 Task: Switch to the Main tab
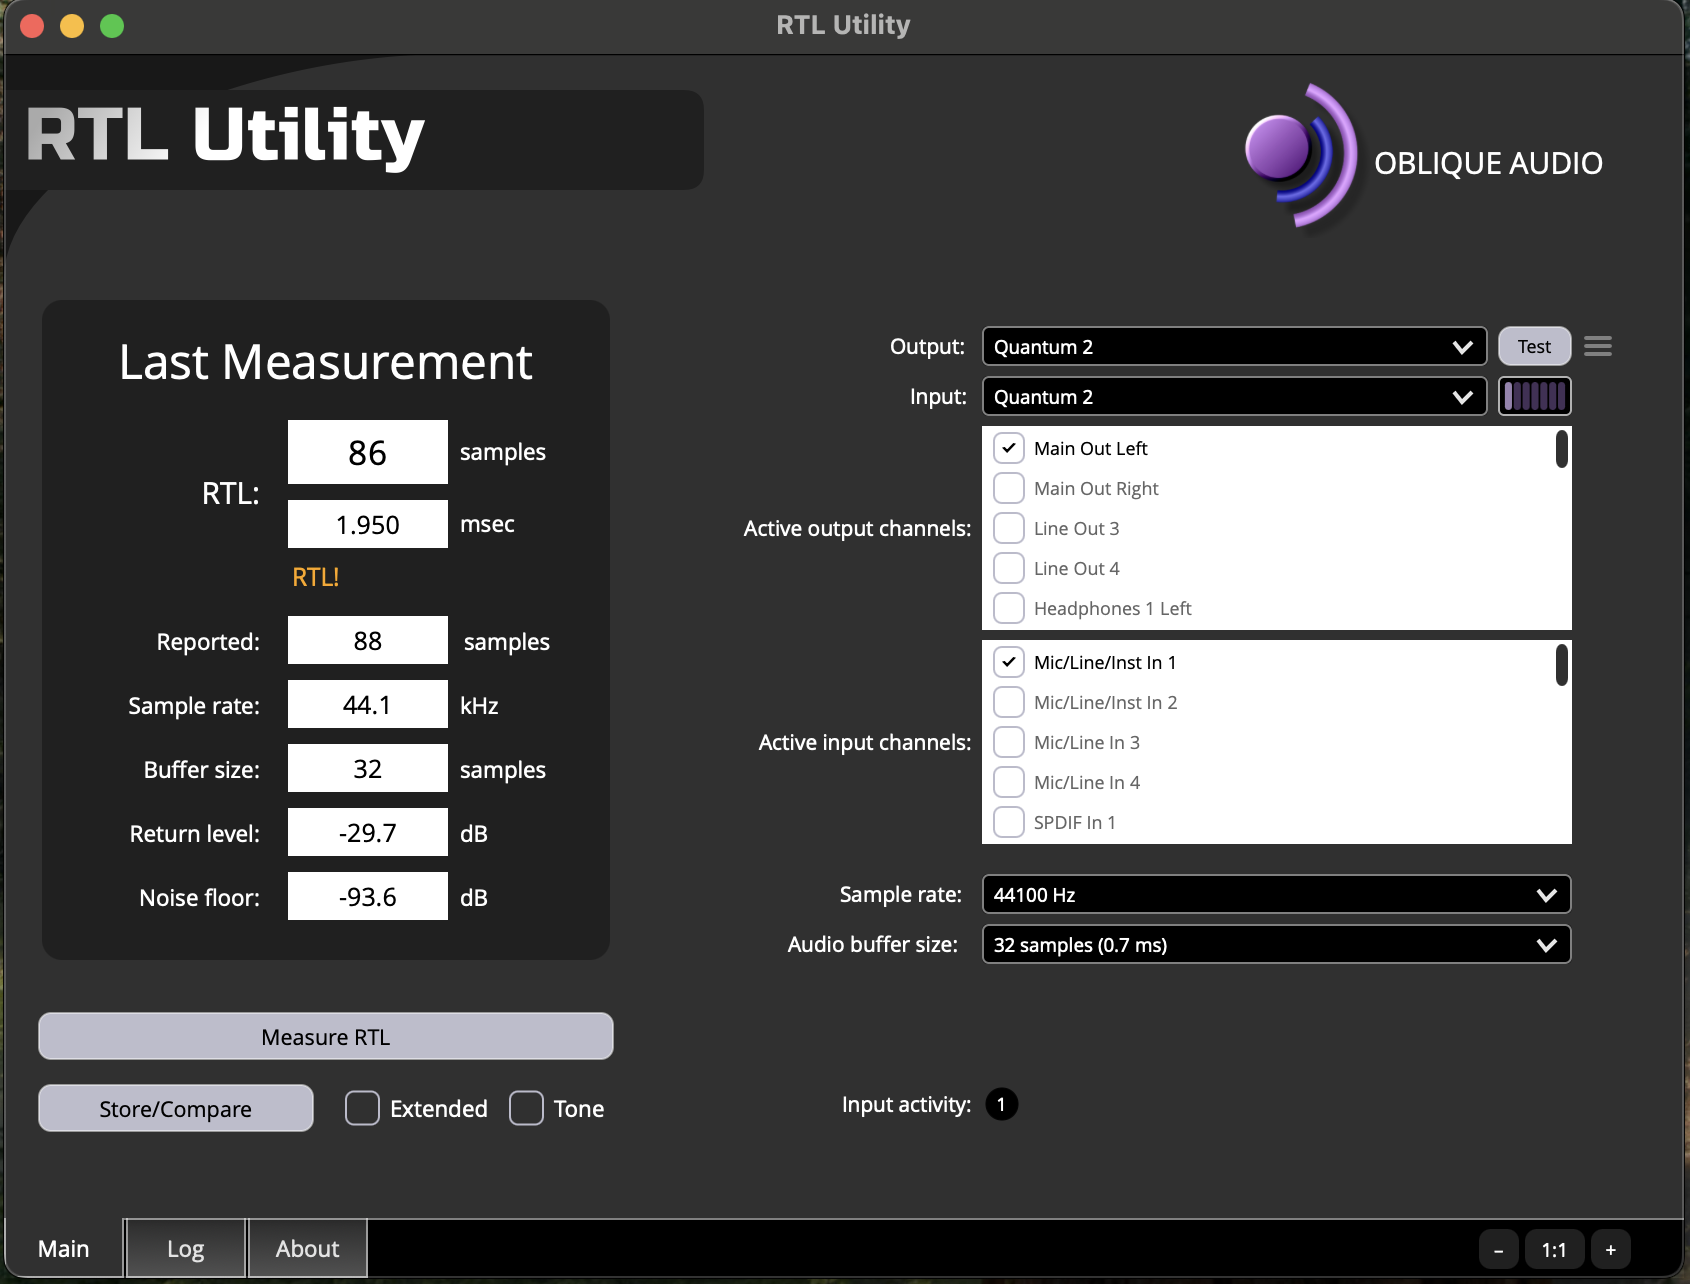click(63, 1248)
